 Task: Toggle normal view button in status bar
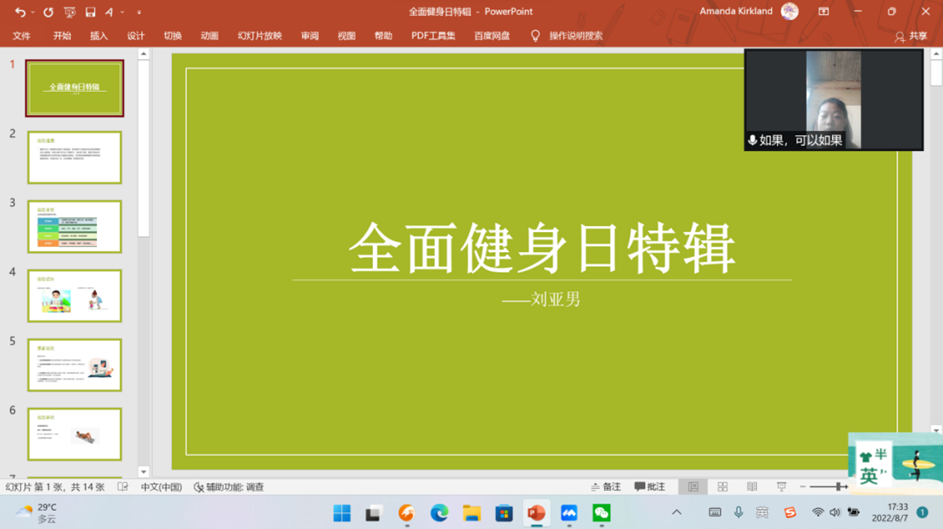point(692,487)
